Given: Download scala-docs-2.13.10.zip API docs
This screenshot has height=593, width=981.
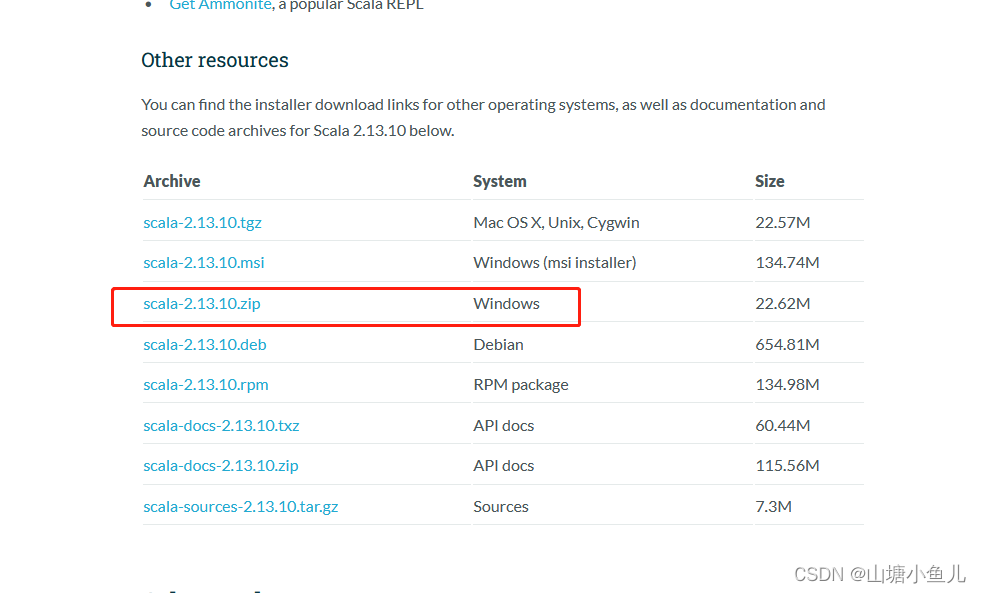Looking at the screenshot, I should point(221,466).
